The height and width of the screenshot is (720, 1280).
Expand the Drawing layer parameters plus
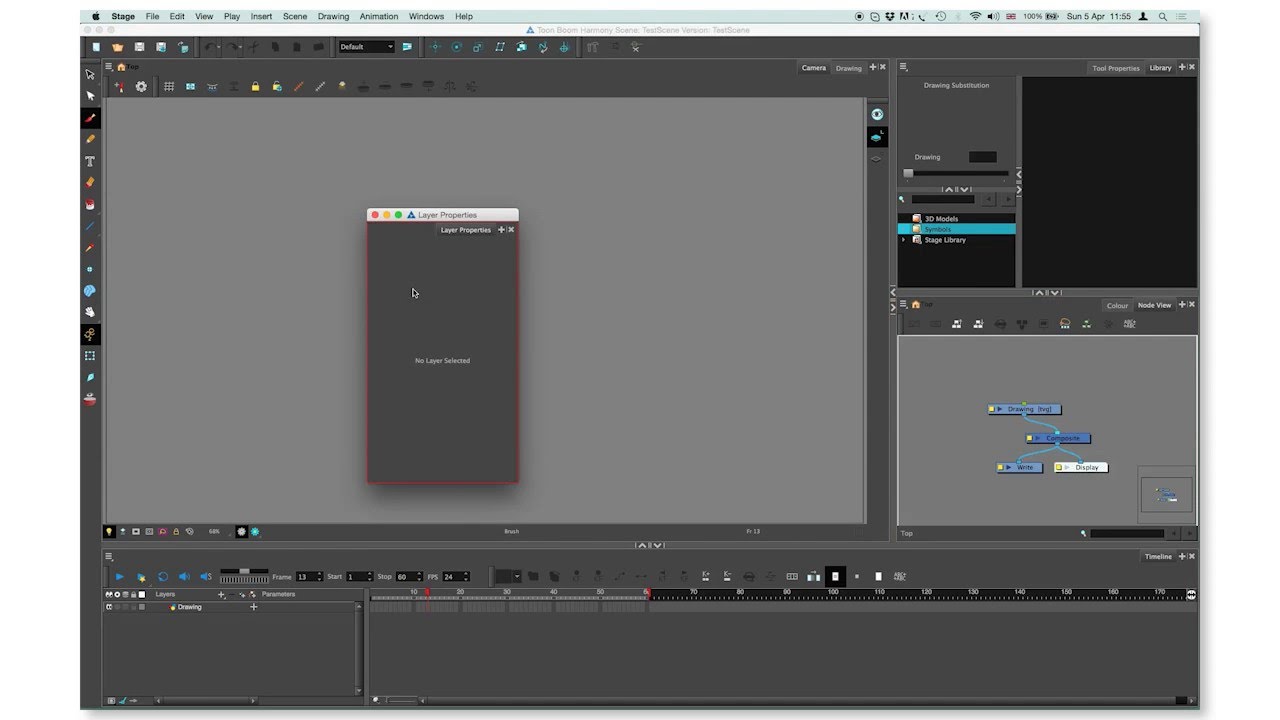(253, 607)
